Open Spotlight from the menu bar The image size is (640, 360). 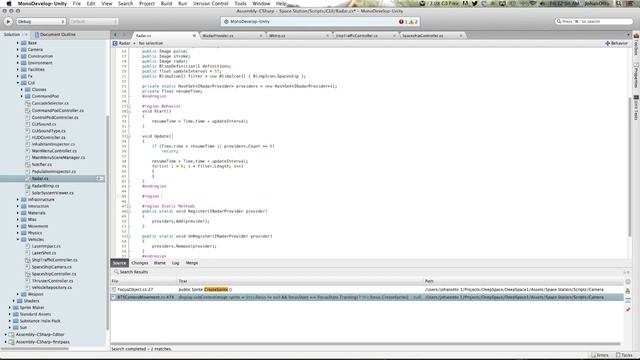click(619, 3)
